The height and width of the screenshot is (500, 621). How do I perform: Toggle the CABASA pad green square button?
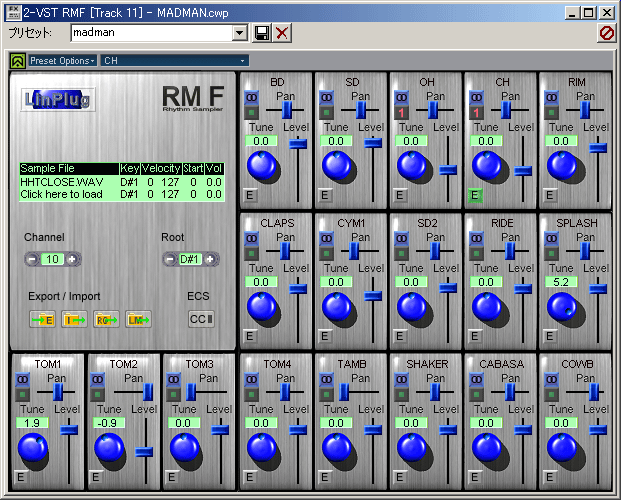tap(476, 395)
